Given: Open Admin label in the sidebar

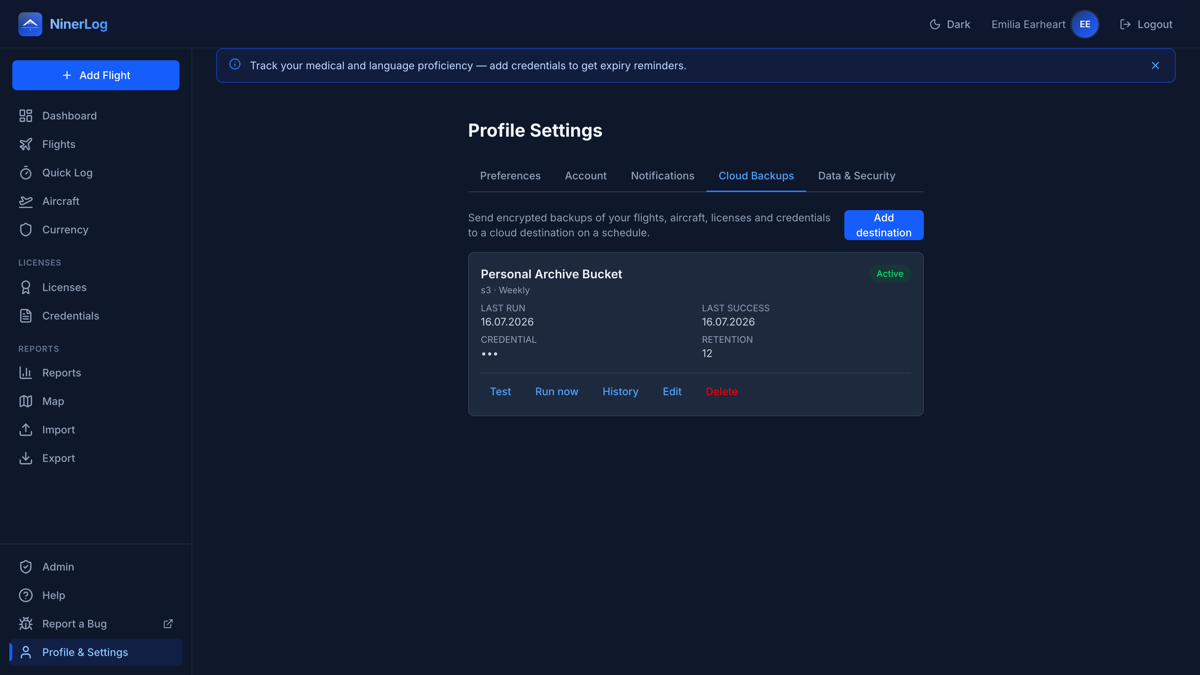Looking at the screenshot, I should point(58,567).
